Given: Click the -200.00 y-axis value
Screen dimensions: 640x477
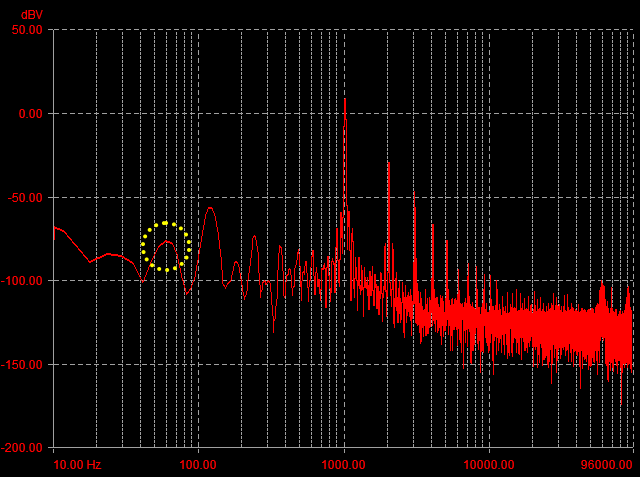Looking at the screenshot, I should [22, 448].
